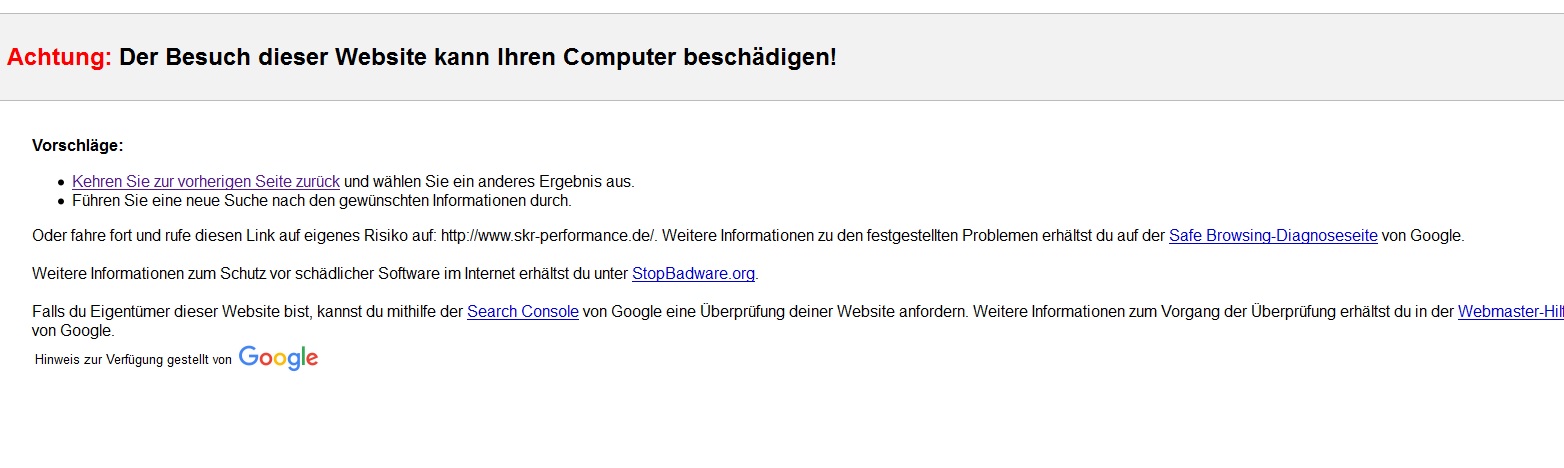Visit the StopBadware.org link
Viewport: 1564px width, 468px height.
click(694, 274)
